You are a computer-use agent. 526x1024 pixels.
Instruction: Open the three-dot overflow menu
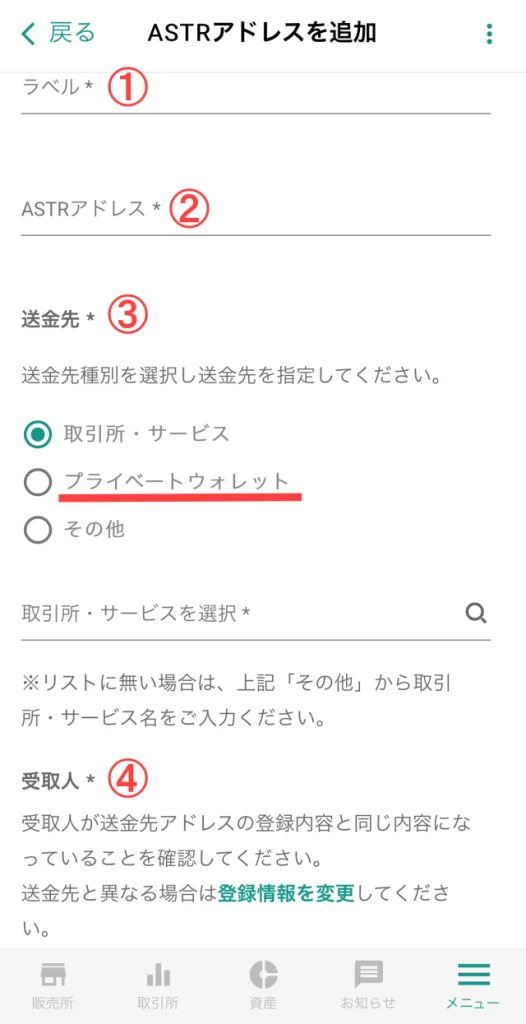click(x=489, y=34)
